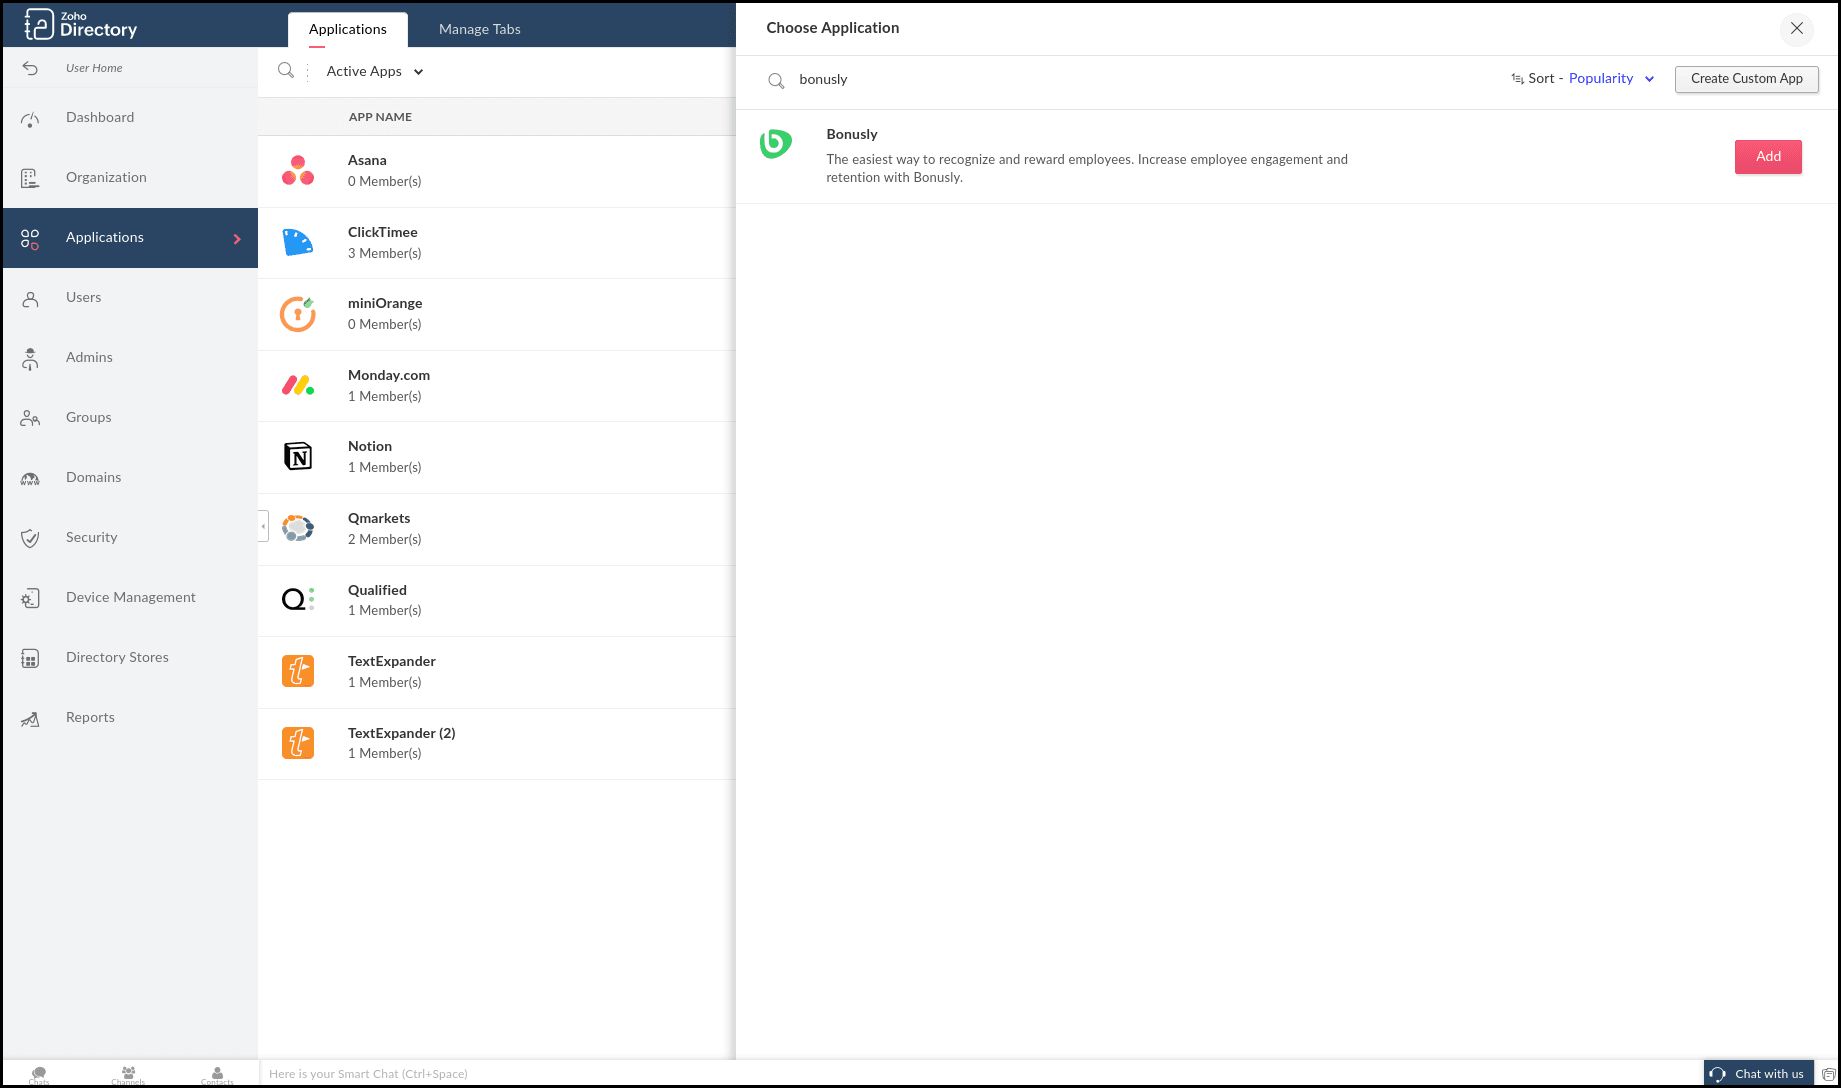Click the Monday.com app logo

298,385
